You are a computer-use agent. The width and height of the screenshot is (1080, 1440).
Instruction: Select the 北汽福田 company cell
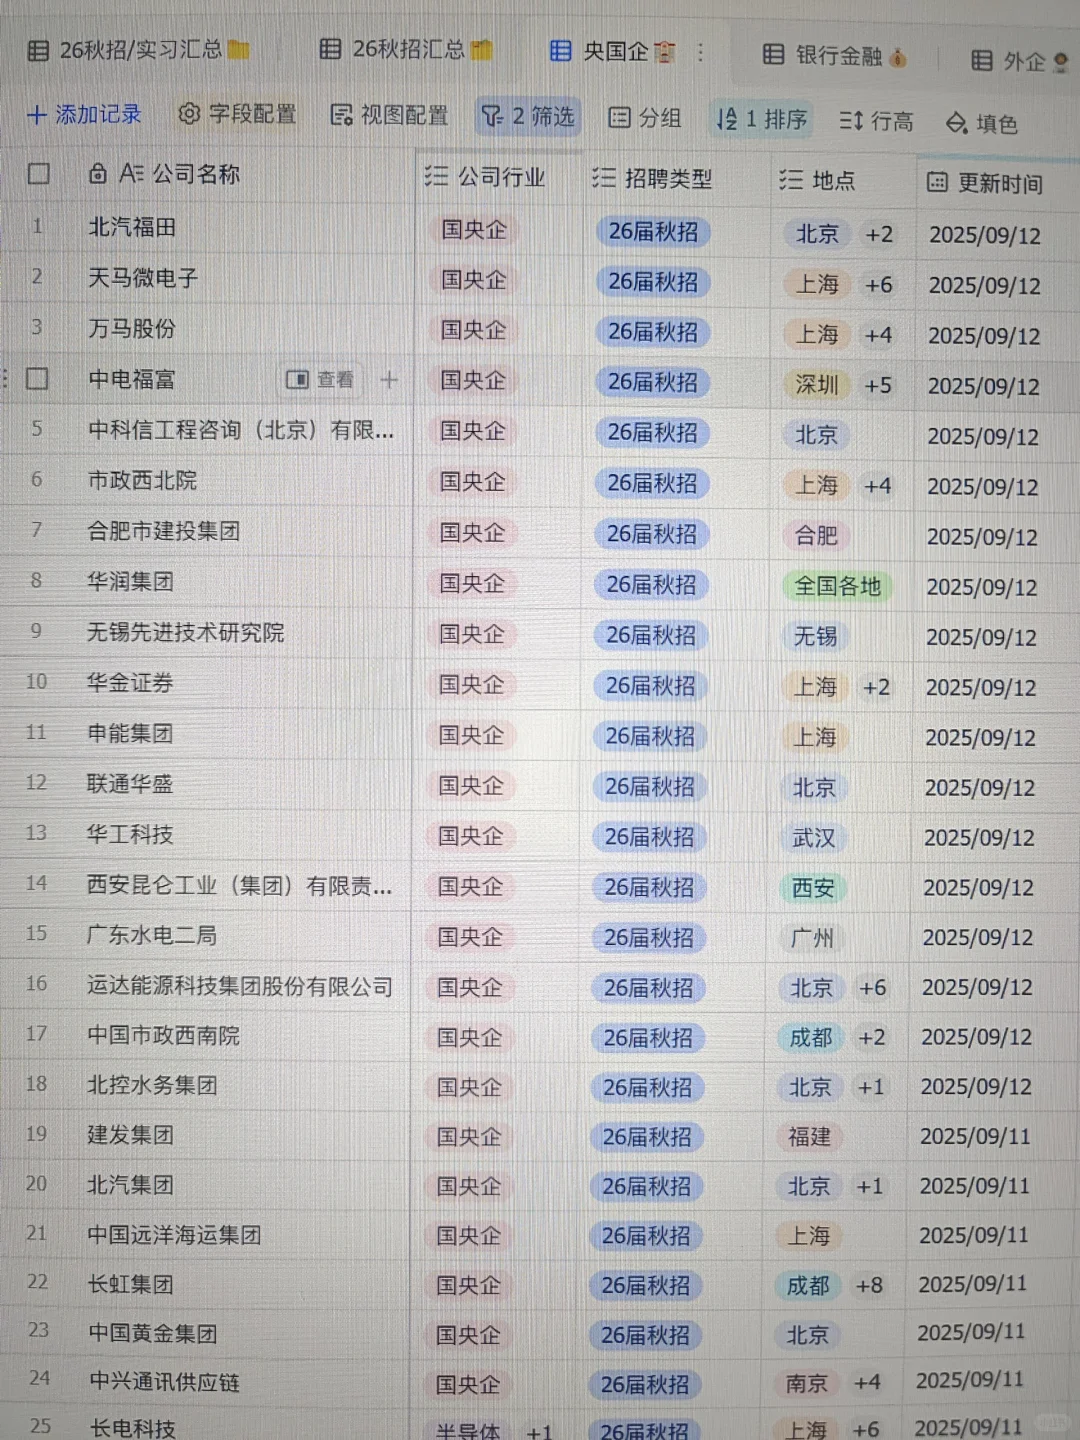click(132, 228)
